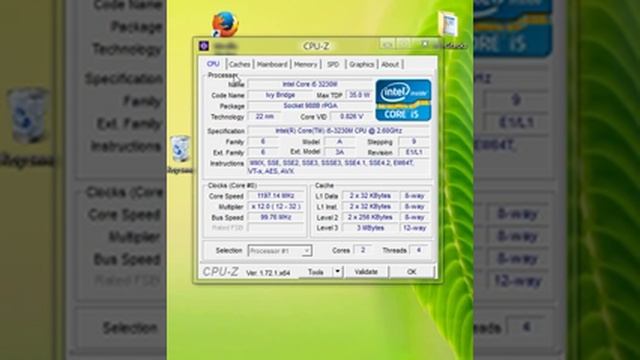
Task: Switch to the Graphics tab
Action: 361,64
